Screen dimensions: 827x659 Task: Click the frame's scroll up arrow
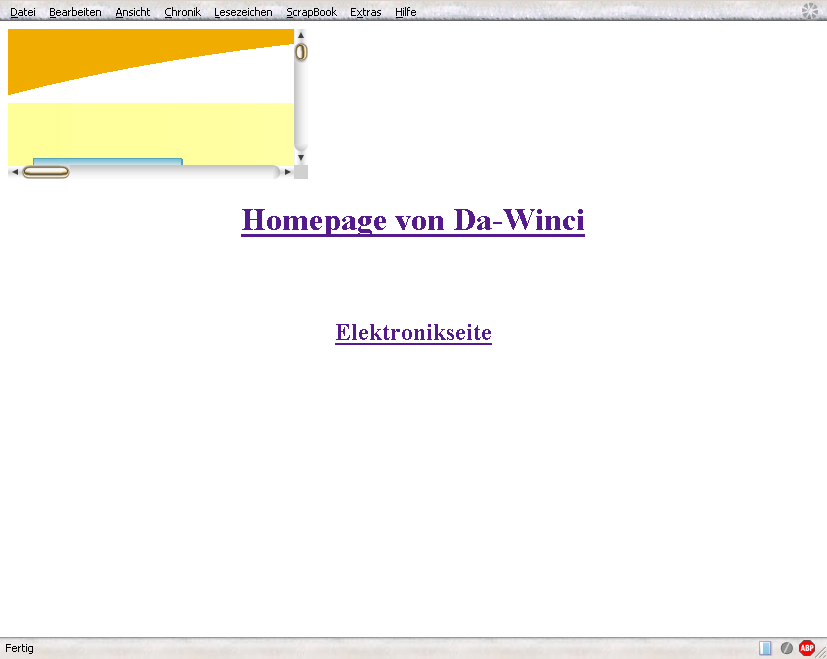301,35
